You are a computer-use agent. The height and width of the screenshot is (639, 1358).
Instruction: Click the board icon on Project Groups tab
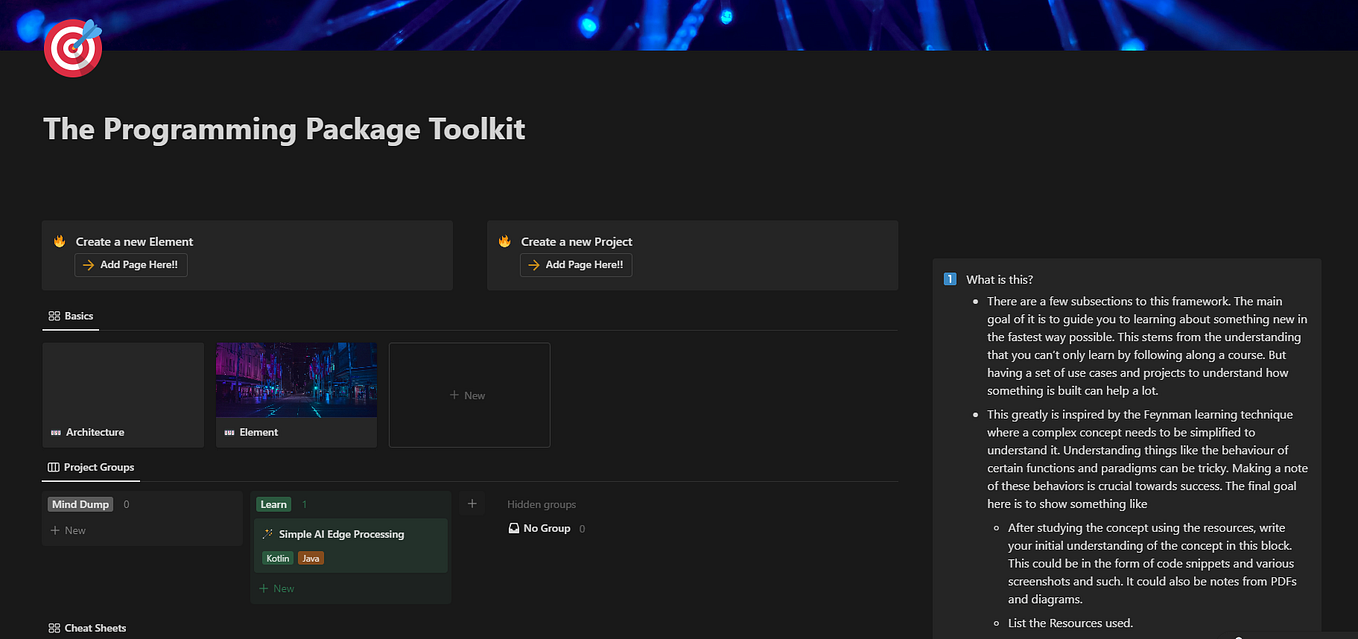pyautogui.click(x=54, y=467)
